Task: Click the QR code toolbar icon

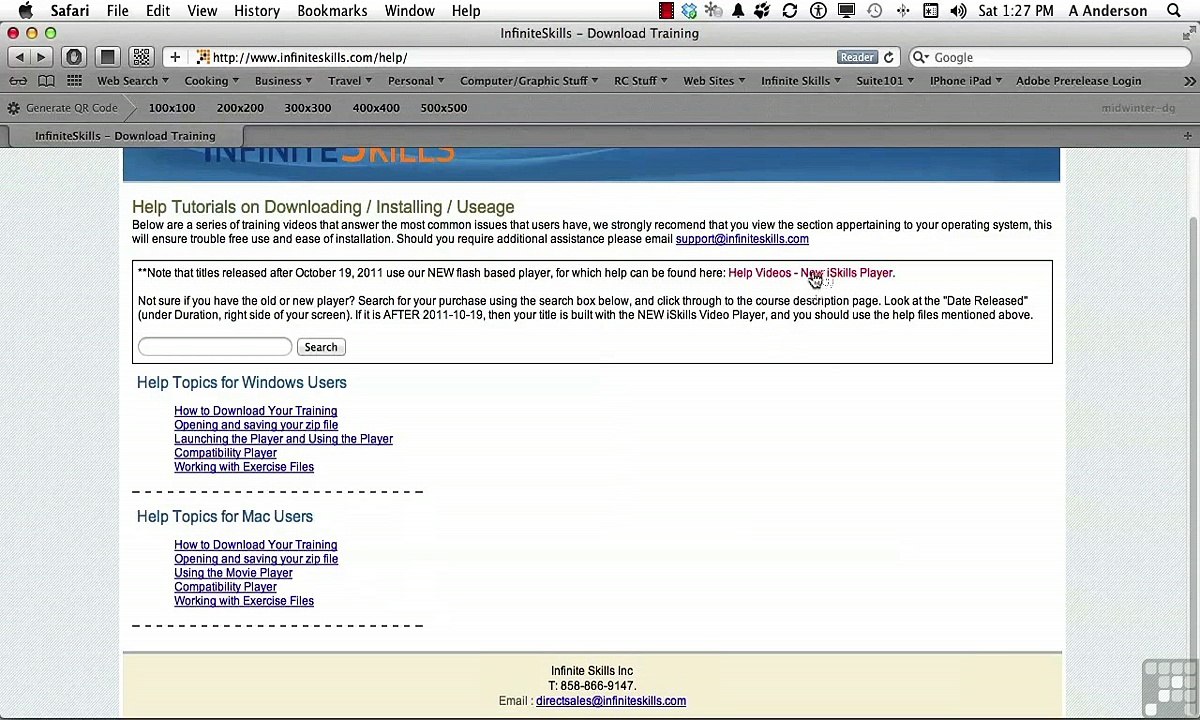Action: pyautogui.click(x=141, y=57)
